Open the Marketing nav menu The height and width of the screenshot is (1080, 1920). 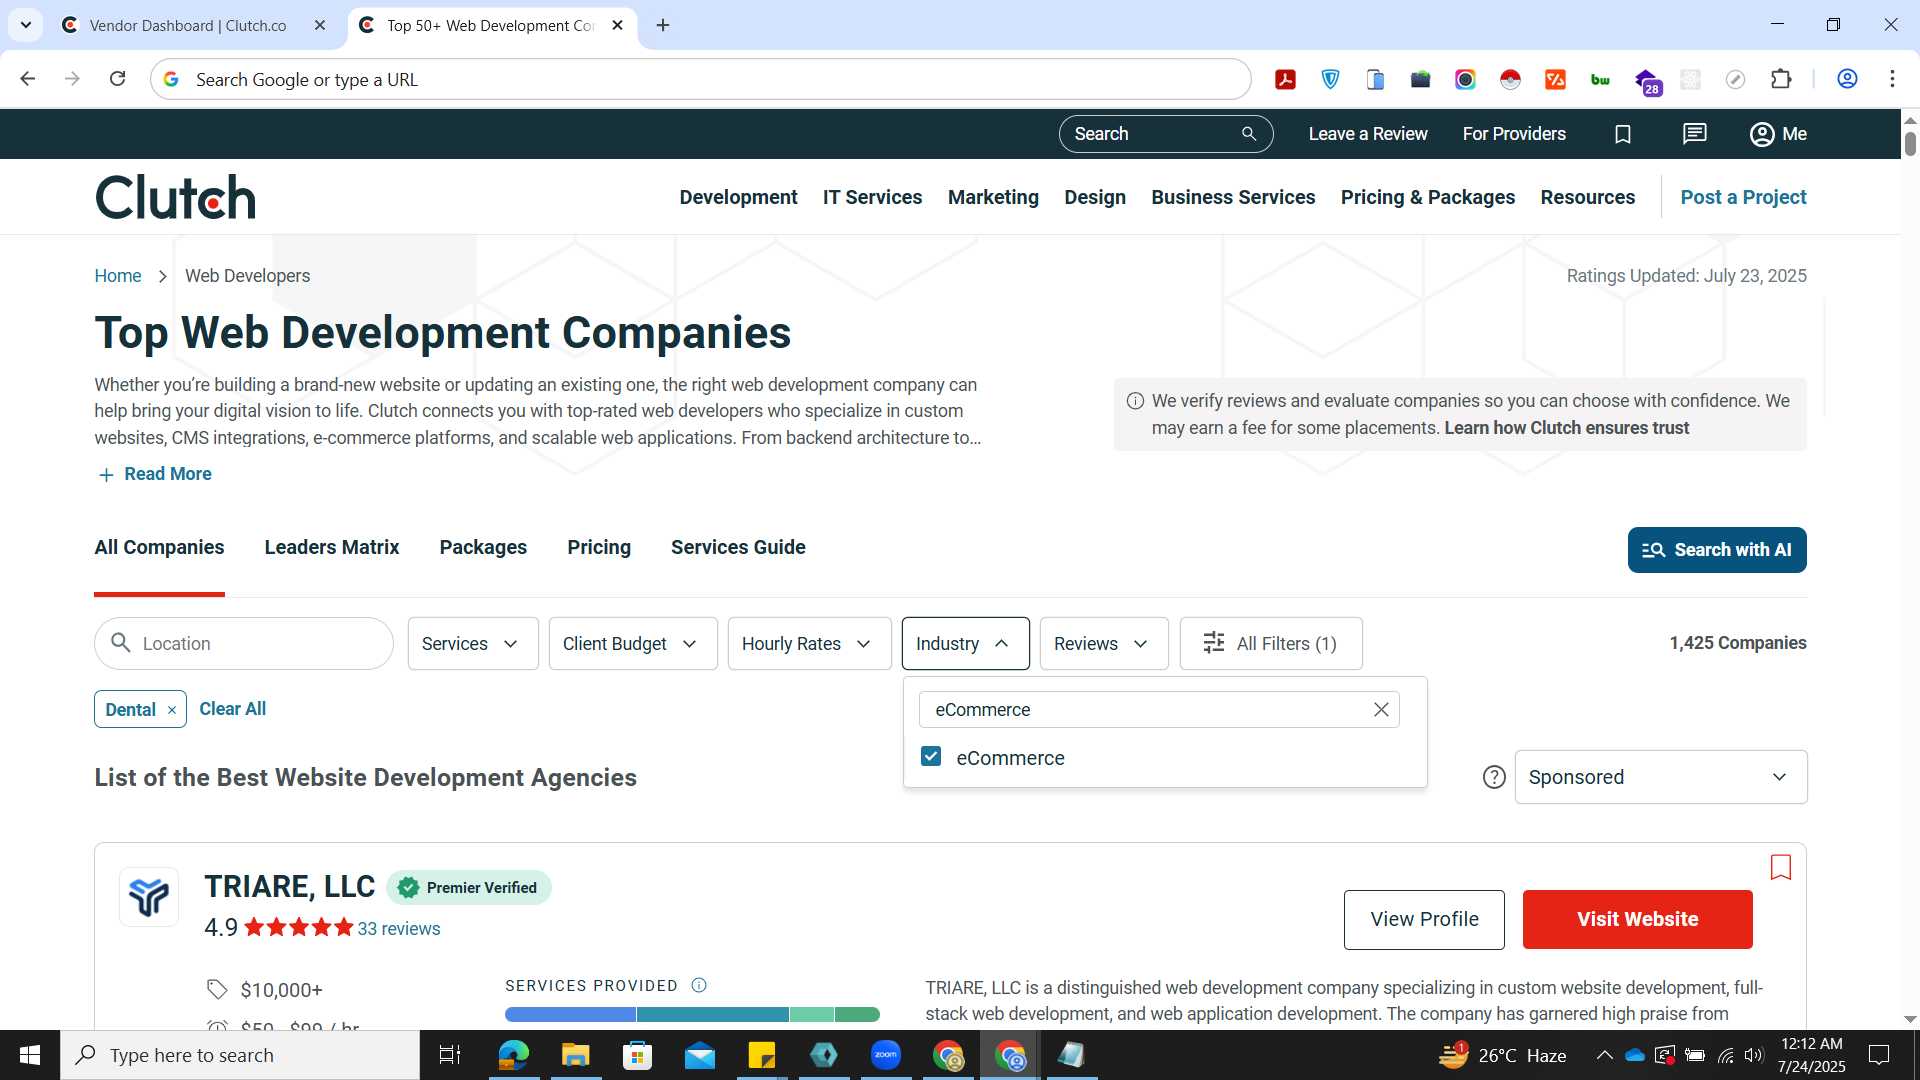[993, 197]
